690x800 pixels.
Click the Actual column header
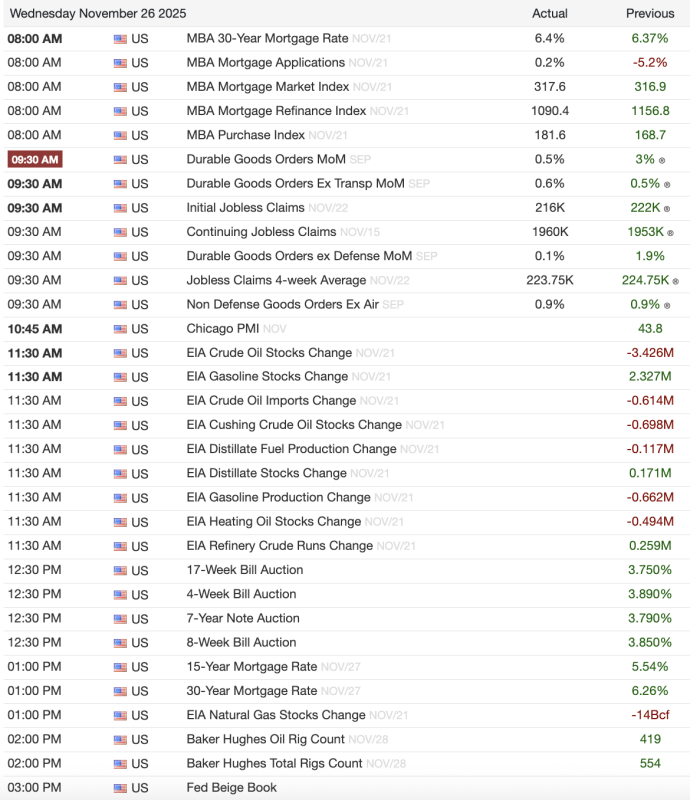point(549,13)
